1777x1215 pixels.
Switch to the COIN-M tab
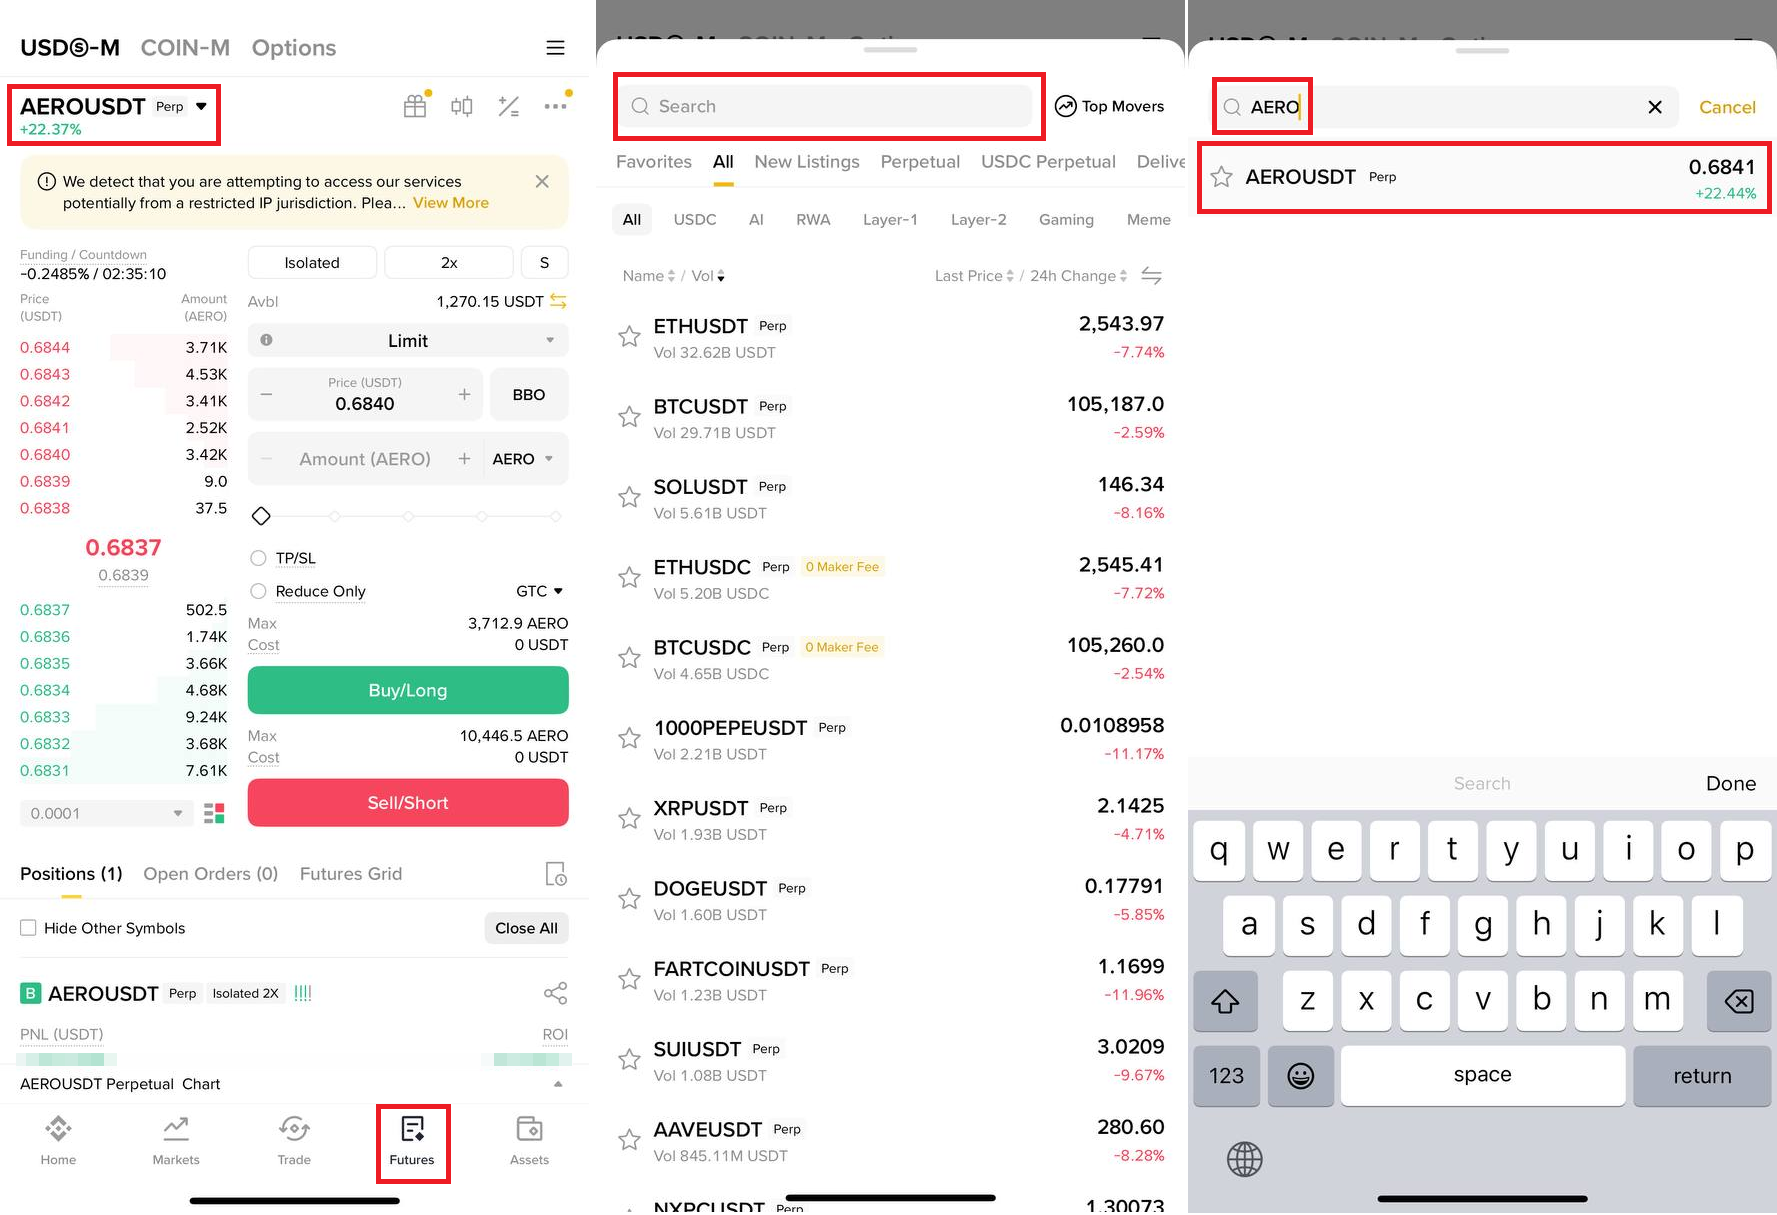coord(185,48)
